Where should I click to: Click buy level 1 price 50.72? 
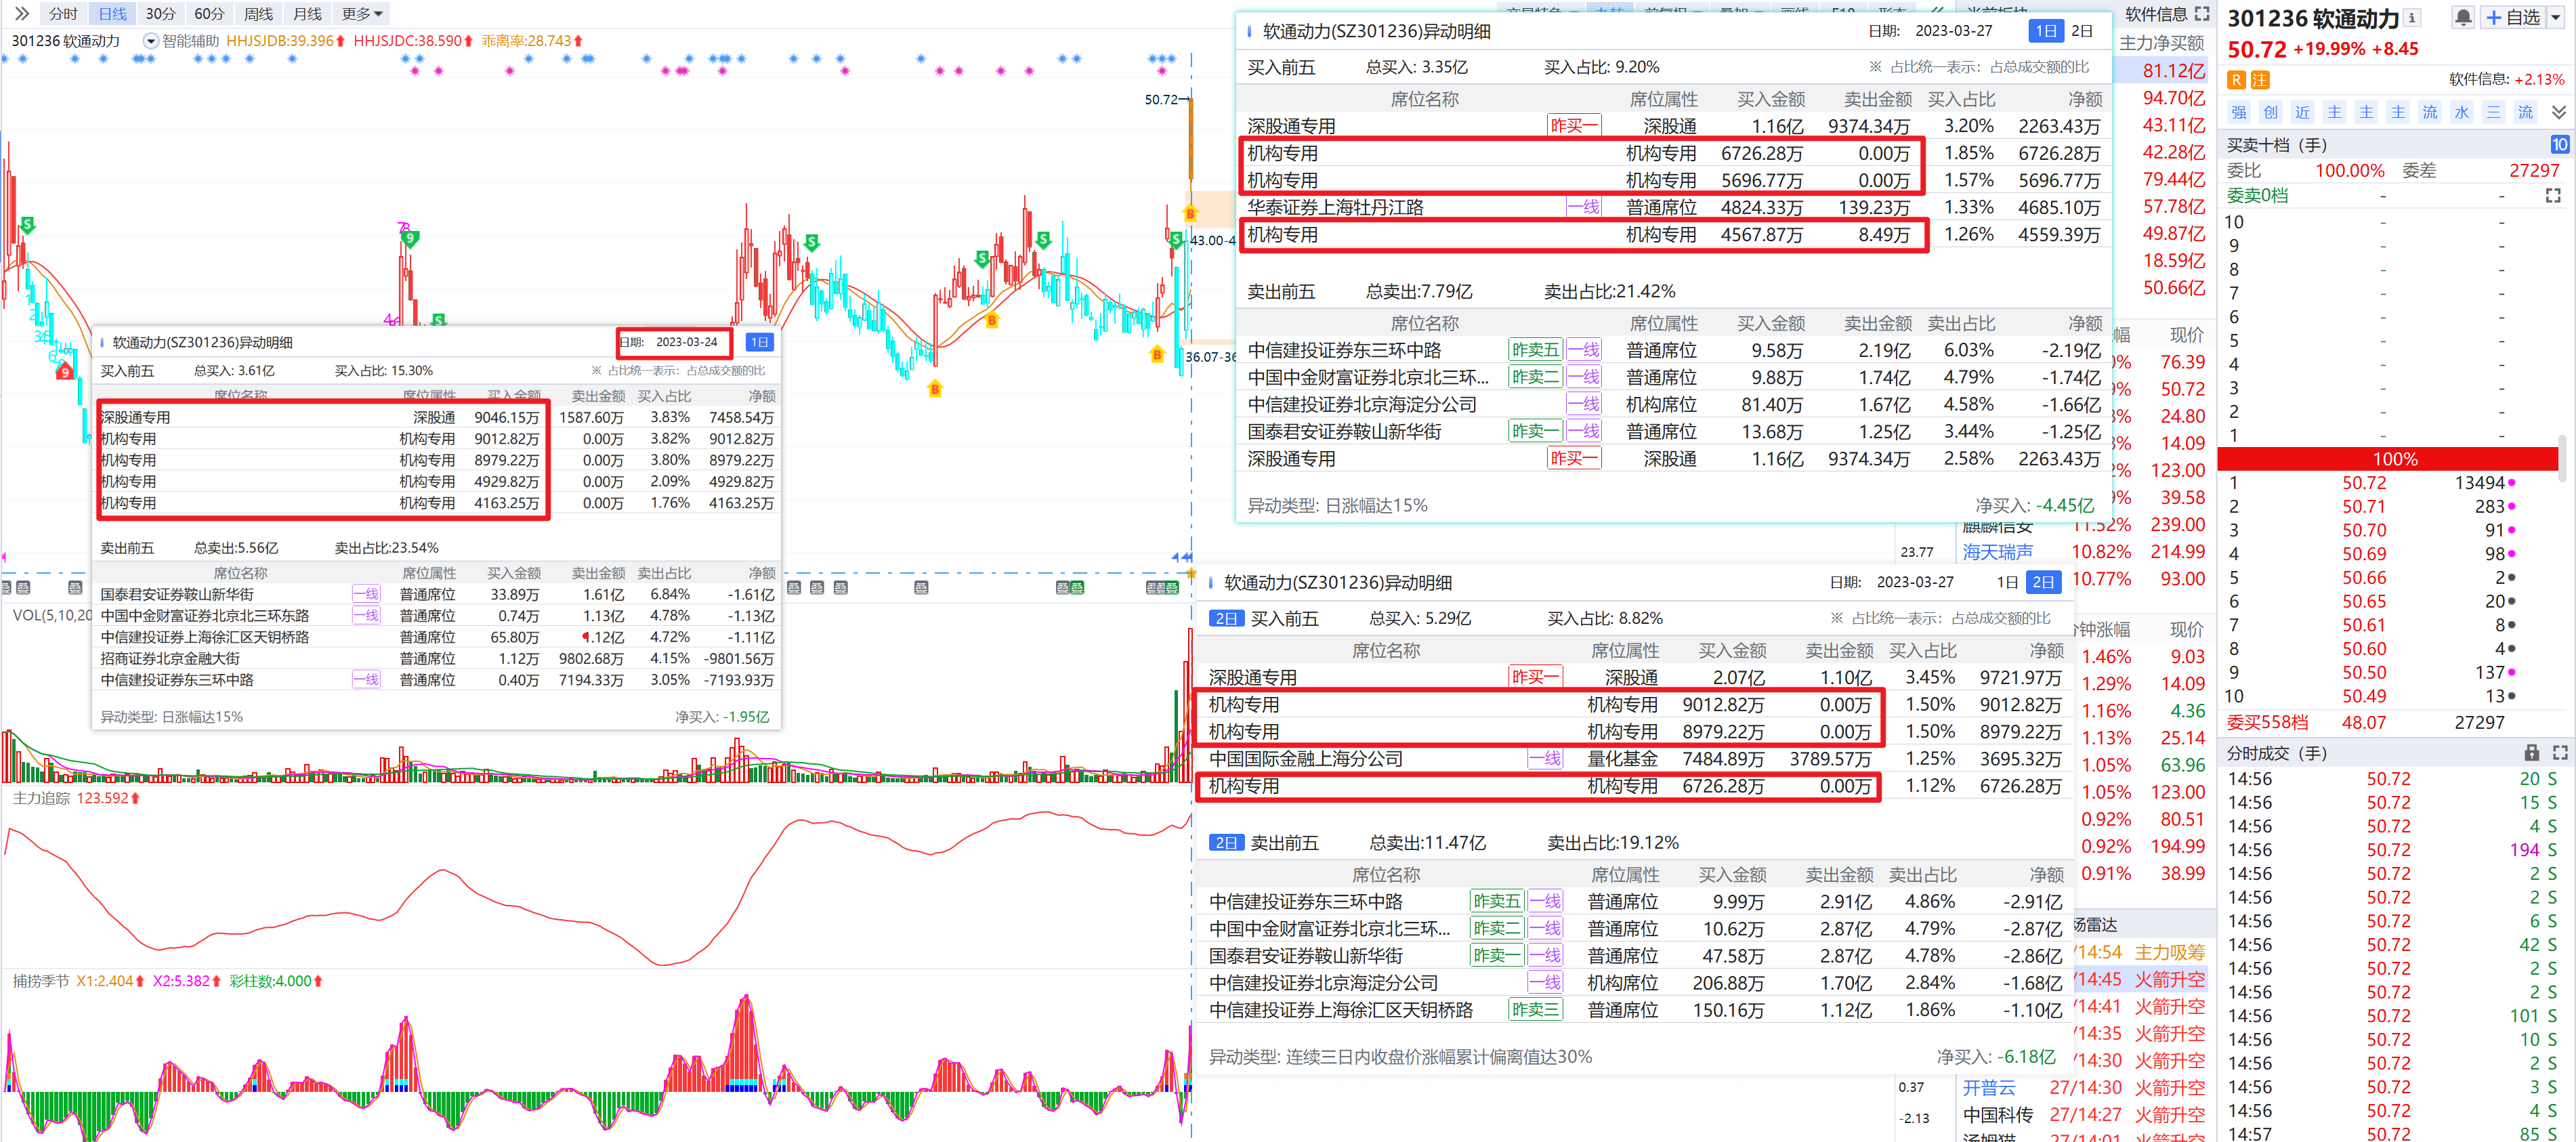pyautogui.click(x=2363, y=483)
